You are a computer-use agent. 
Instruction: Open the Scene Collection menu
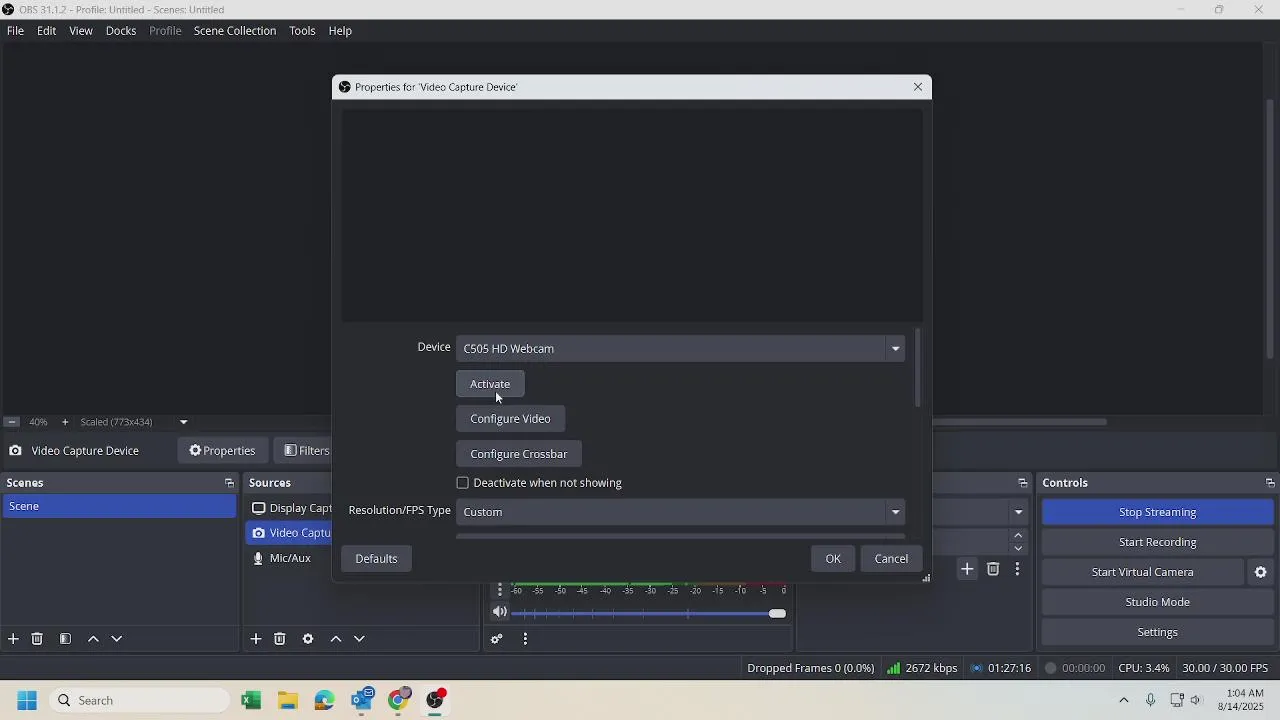(x=235, y=31)
